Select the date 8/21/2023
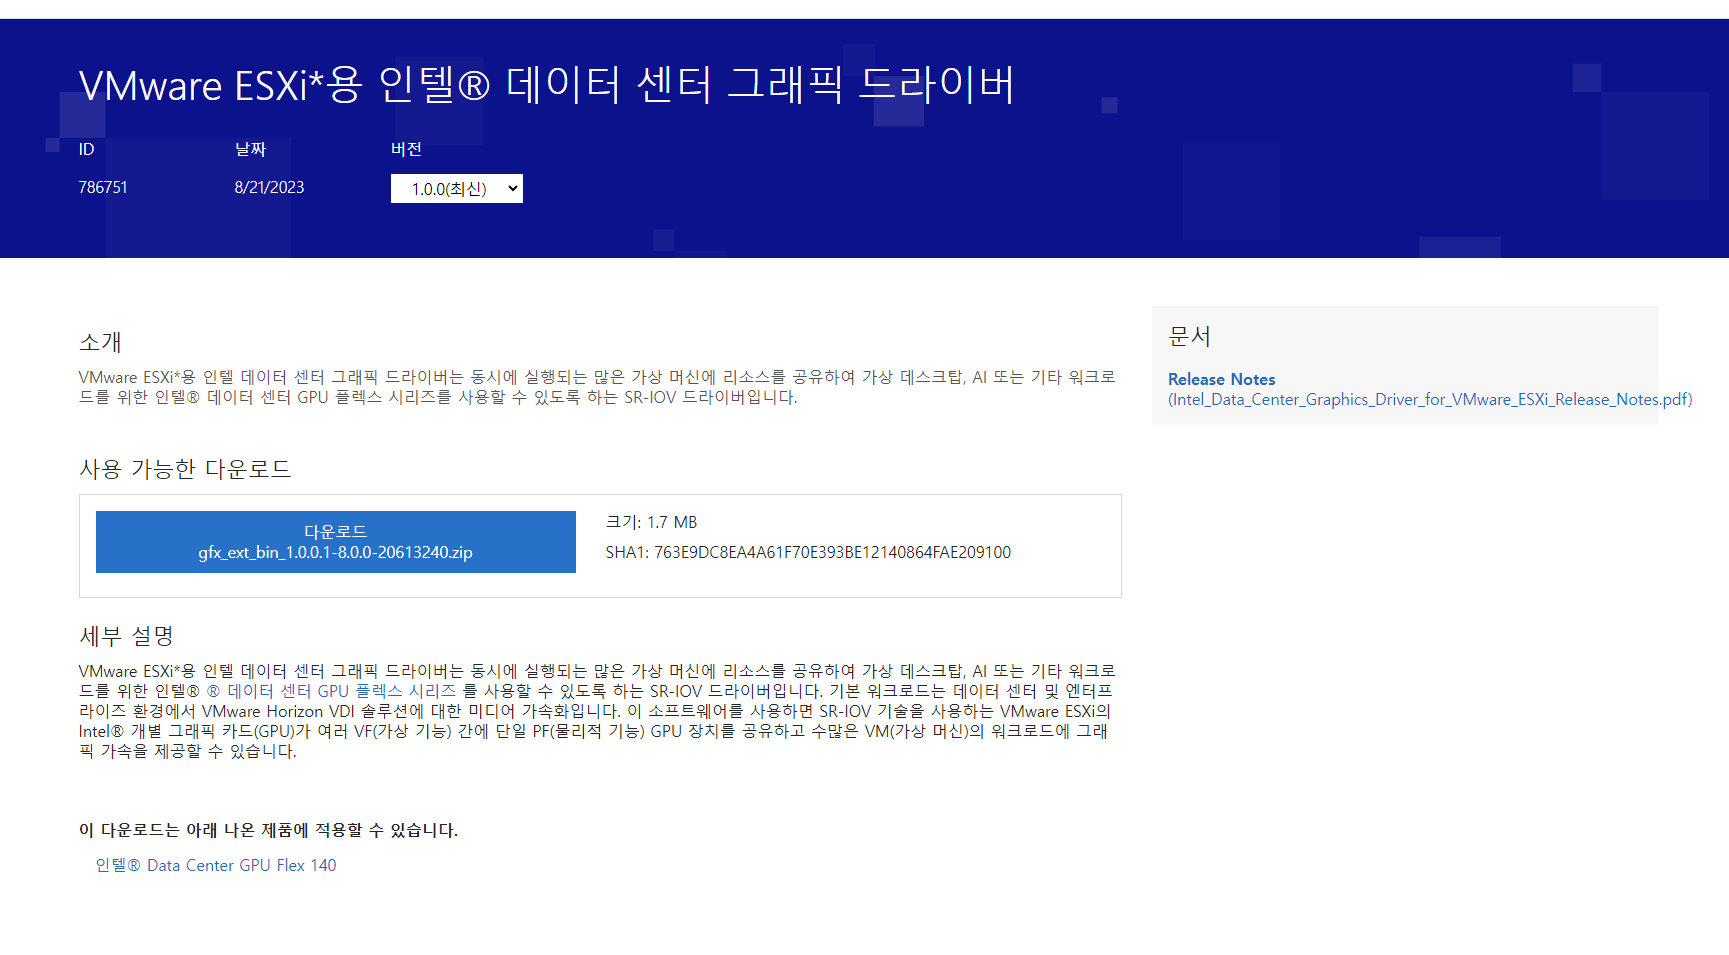Image resolution: width=1729 pixels, height=955 pixels. (269, 187)
